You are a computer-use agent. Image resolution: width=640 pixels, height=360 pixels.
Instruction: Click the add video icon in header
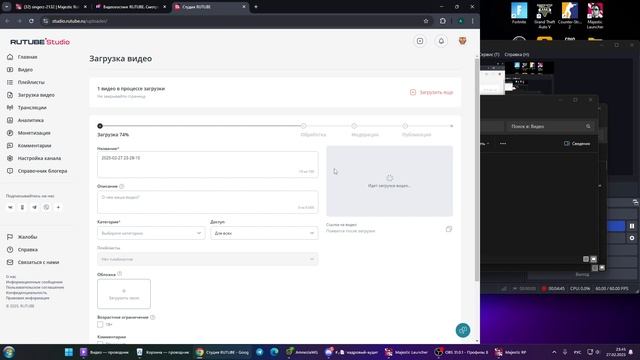pyautogui.click(x=420, y=41)
